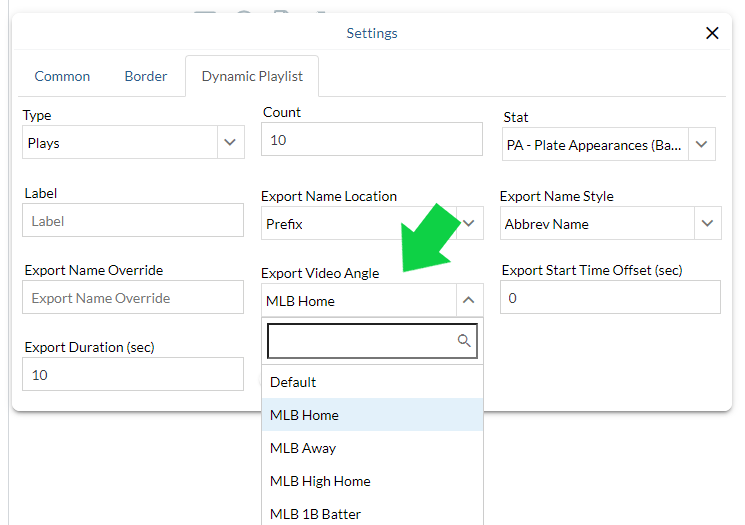745x525 pixels.
Task: Click the Export Duration input field
Action: [x=133, y=375]
